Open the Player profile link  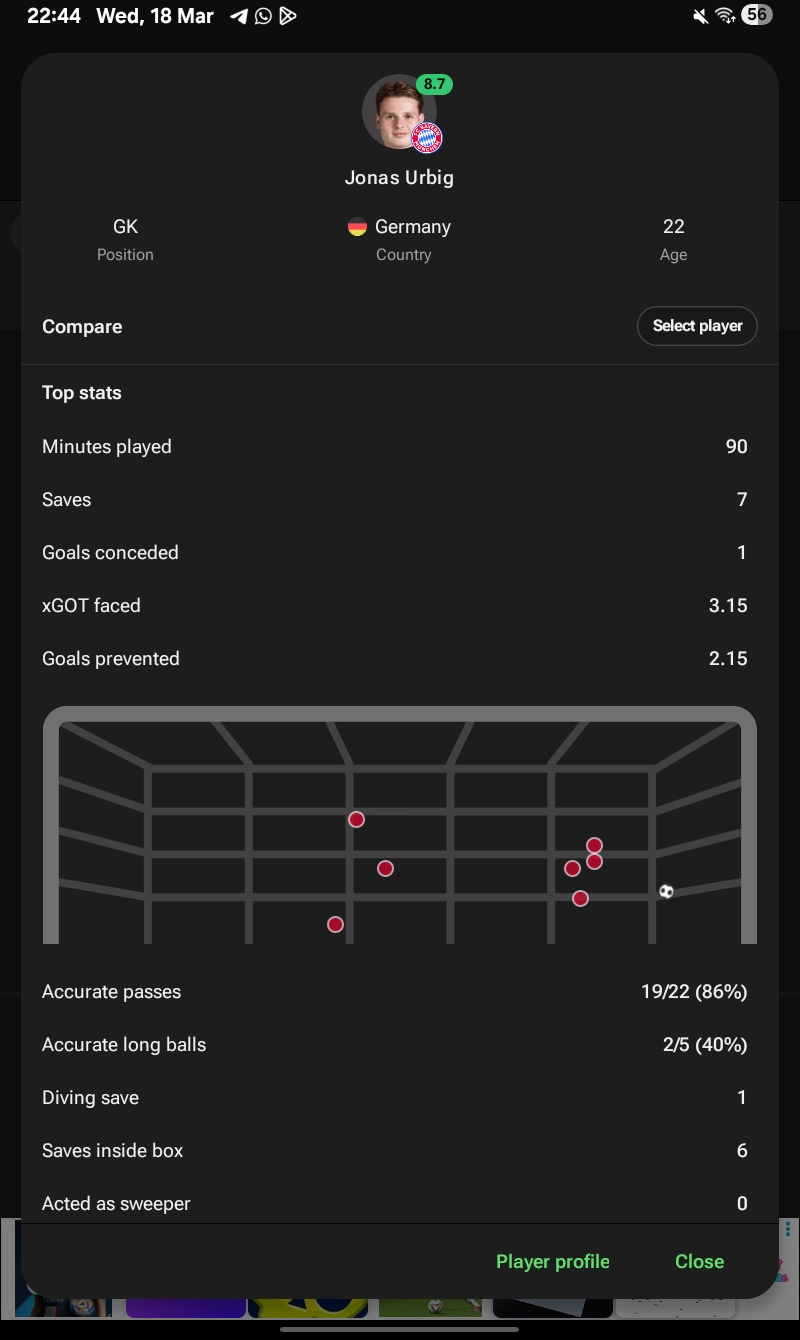click(x=552, y=1261)
